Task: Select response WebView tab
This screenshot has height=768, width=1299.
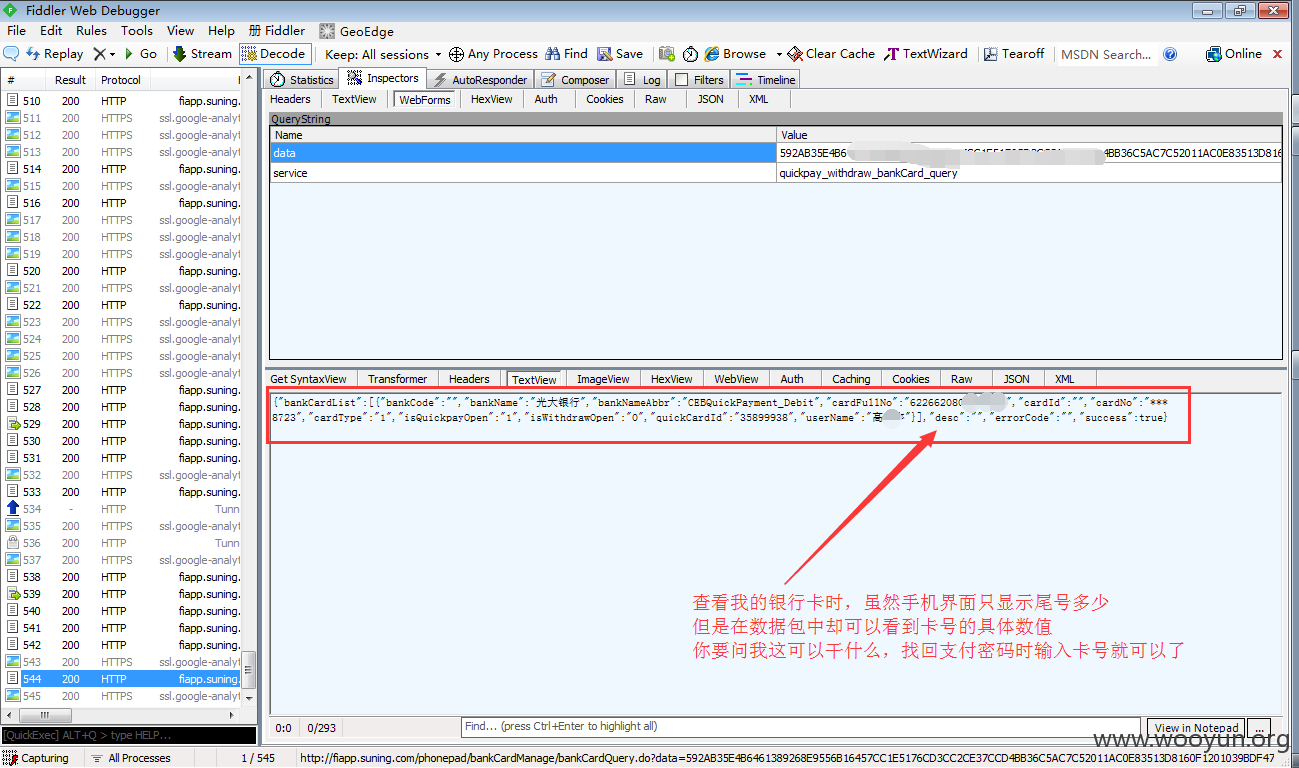Action: pos(736,379)
